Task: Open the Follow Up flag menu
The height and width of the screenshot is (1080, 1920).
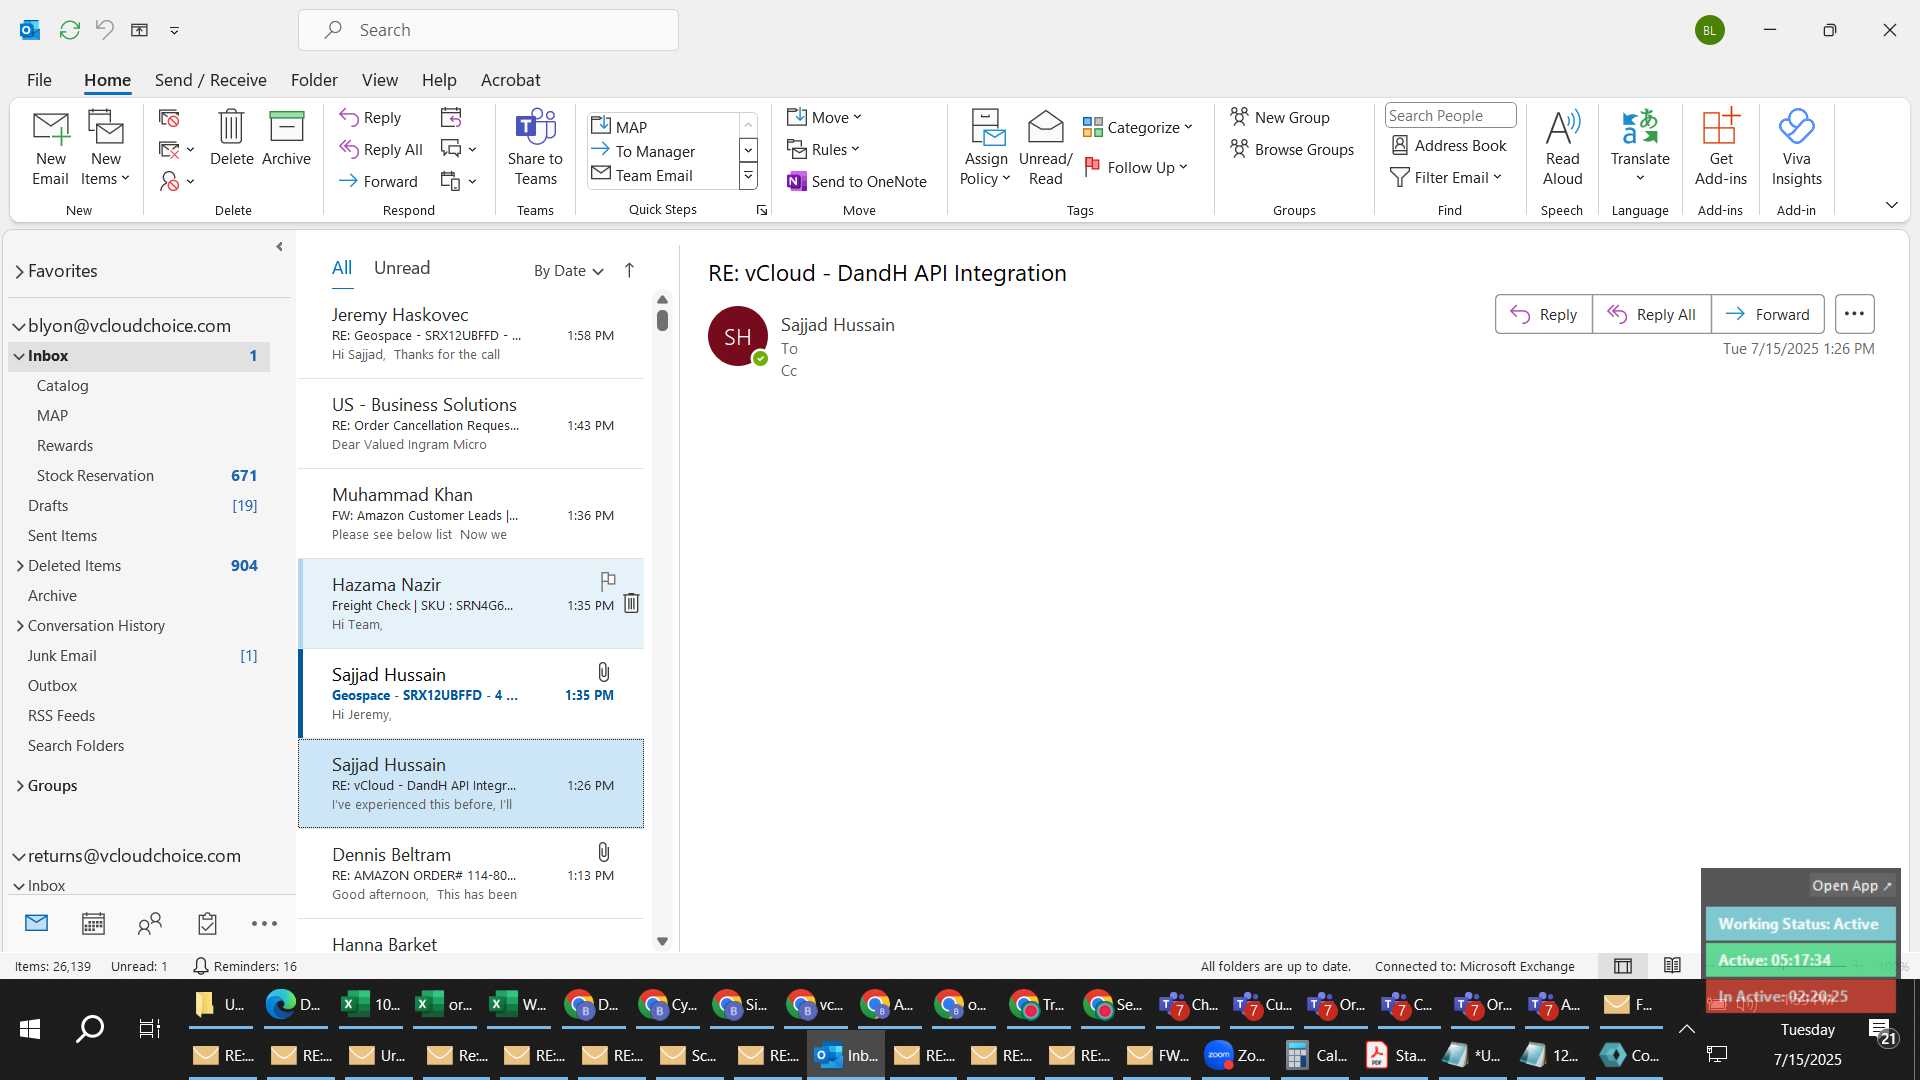Action: tap(1136, 168)
